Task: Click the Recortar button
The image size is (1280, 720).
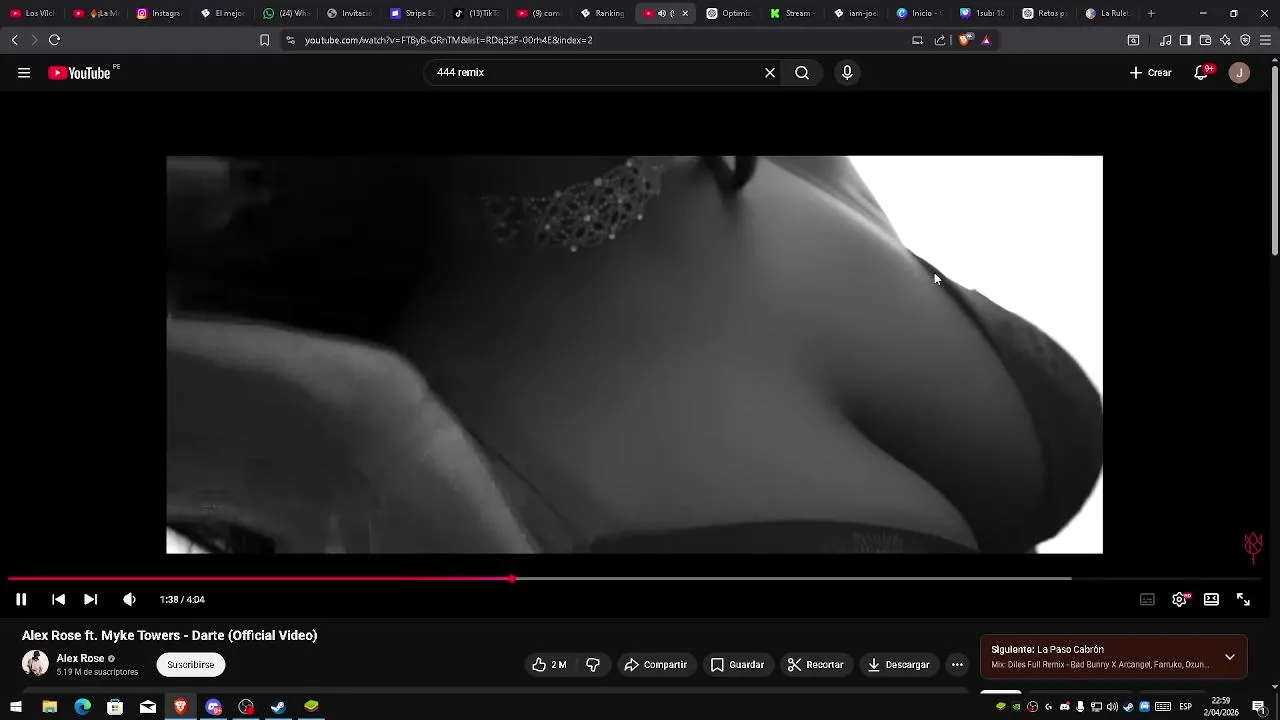Action: pyautogui.click(x=814, y=664)
